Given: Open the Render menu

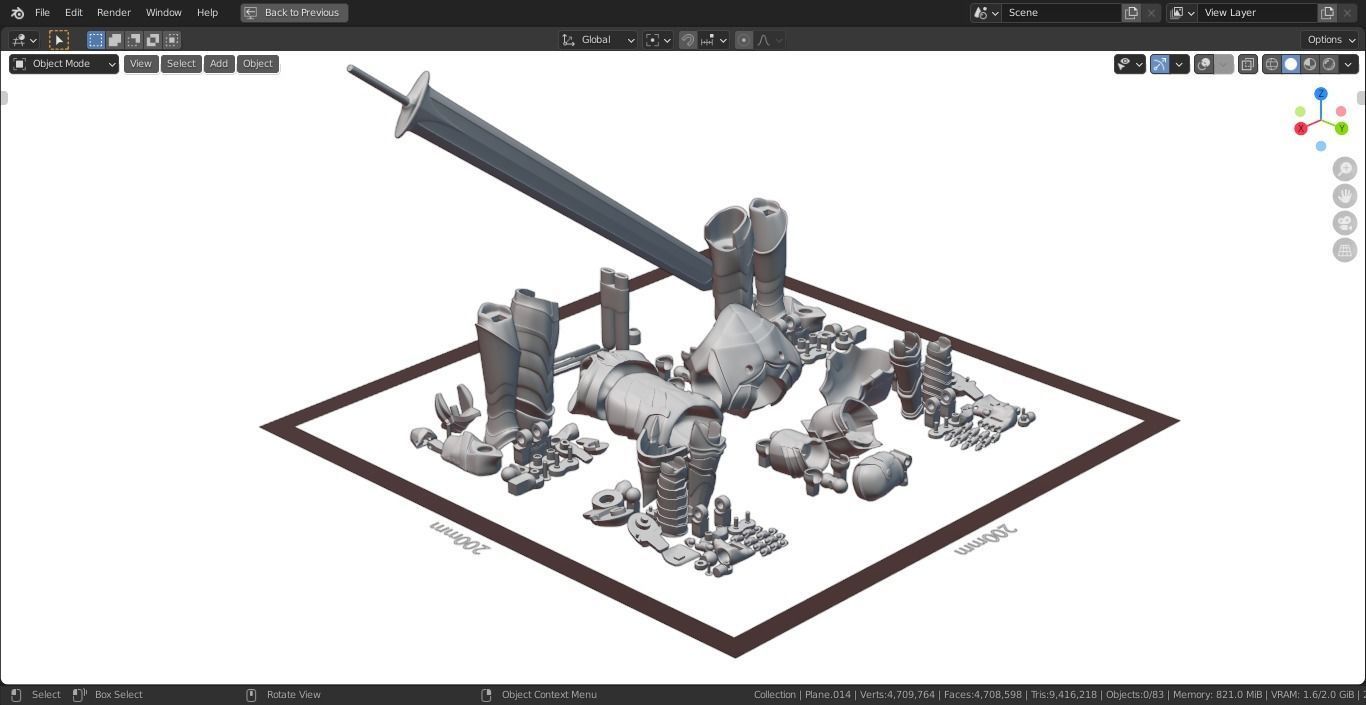Looking at the screenshot, I should 113,13.
